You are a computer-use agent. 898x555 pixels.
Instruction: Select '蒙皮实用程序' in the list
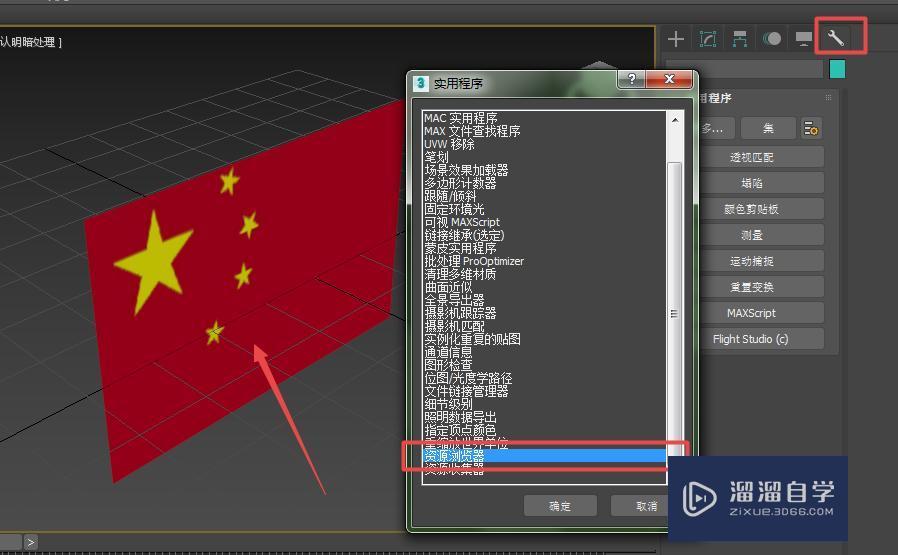point(460,248)
